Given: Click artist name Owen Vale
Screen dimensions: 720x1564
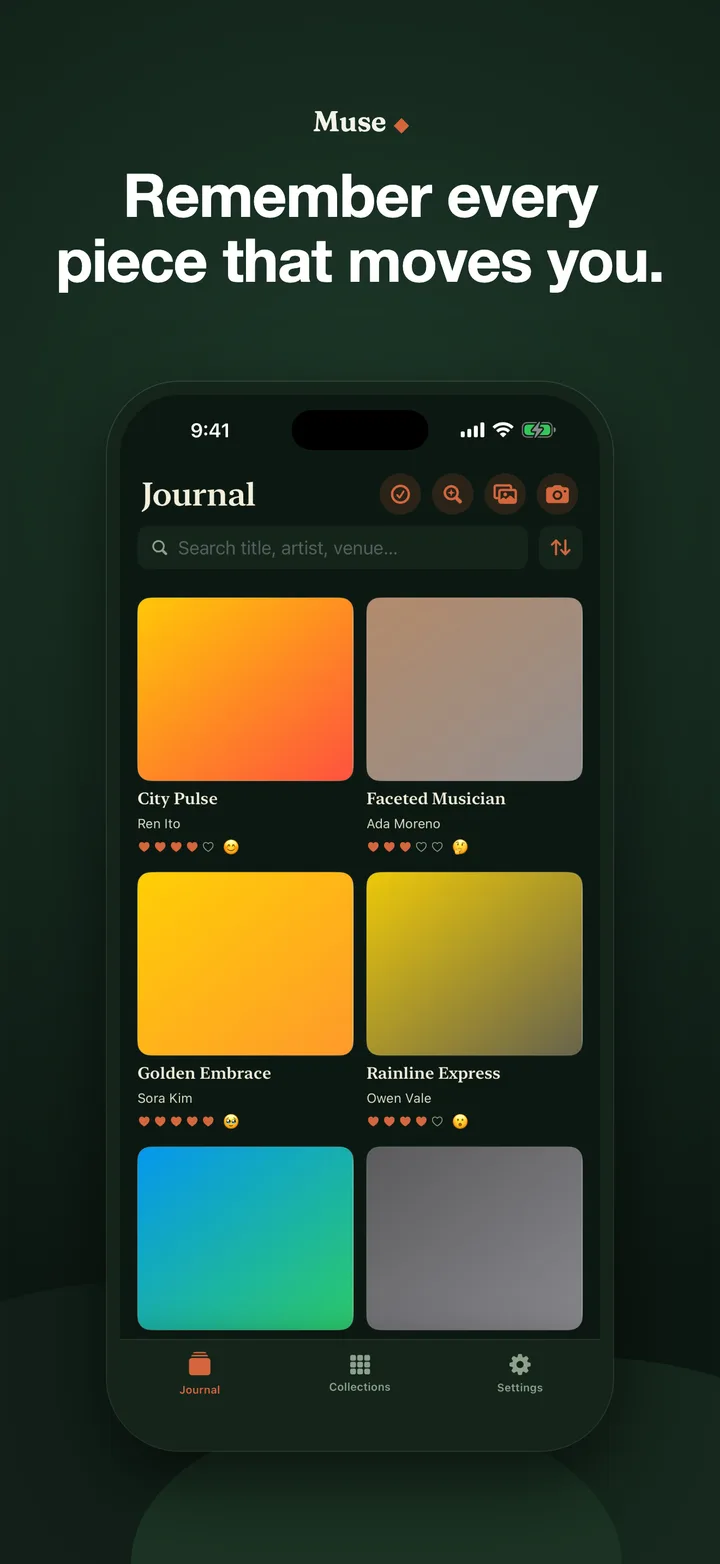Looking at the screenshot, I should pos(399,1098).
